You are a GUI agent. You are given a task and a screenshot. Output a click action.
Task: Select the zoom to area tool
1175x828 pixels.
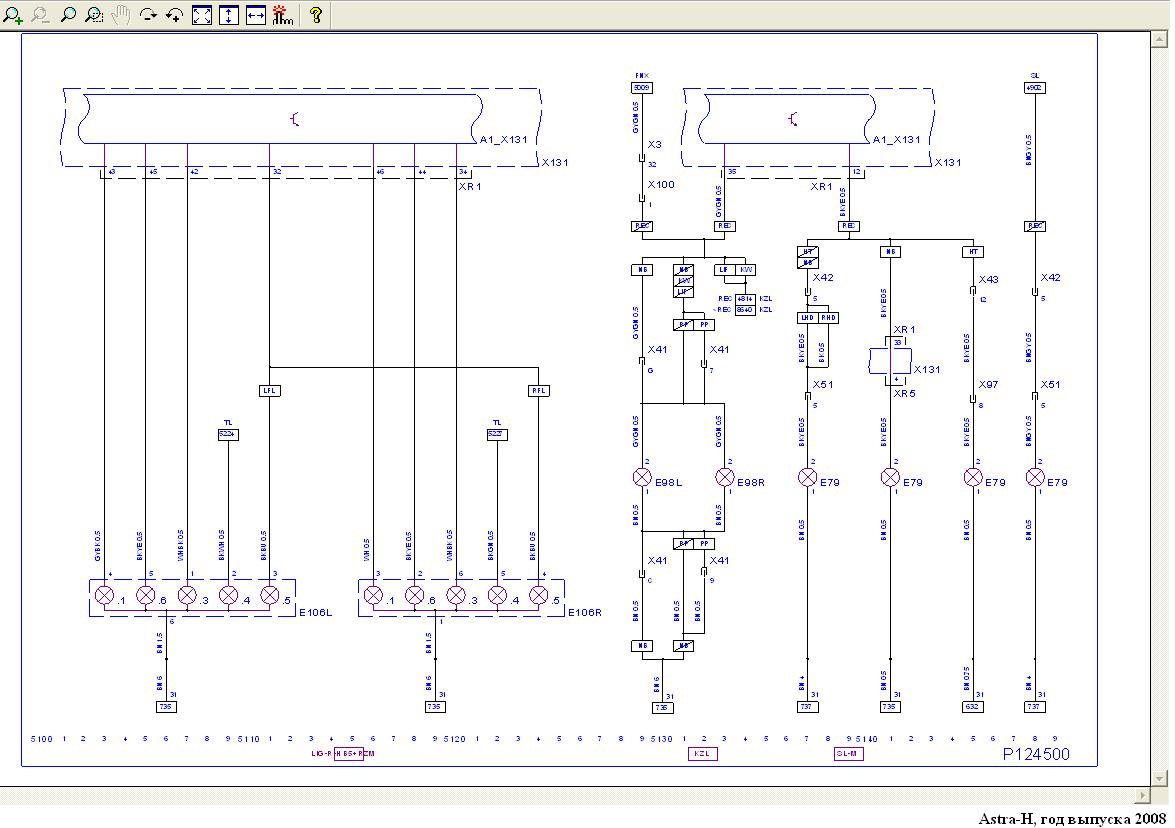[x=94, y=15]
